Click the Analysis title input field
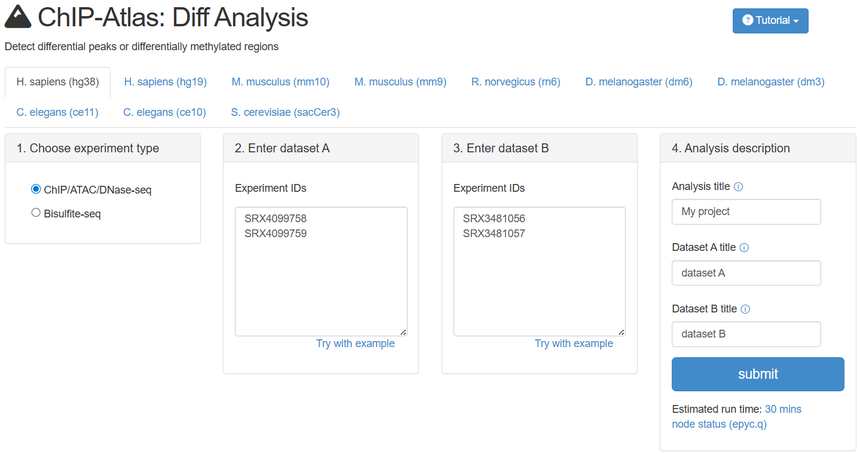The width and height of the screenshot is (860, 454). 746,212
